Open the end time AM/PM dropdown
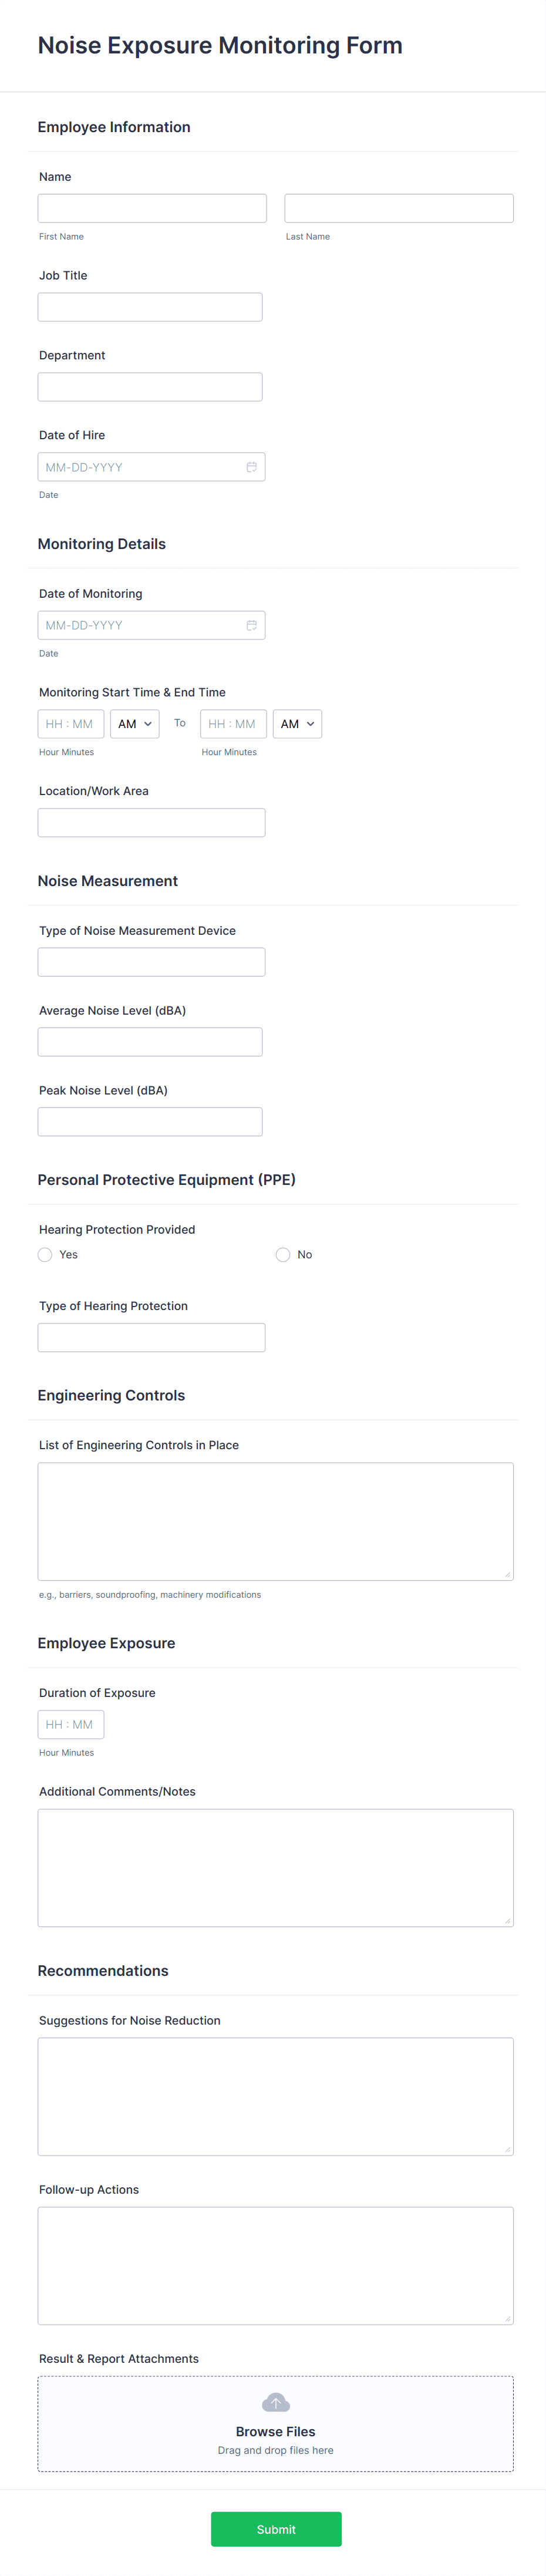546x2576 pixels. coord(297,723)
